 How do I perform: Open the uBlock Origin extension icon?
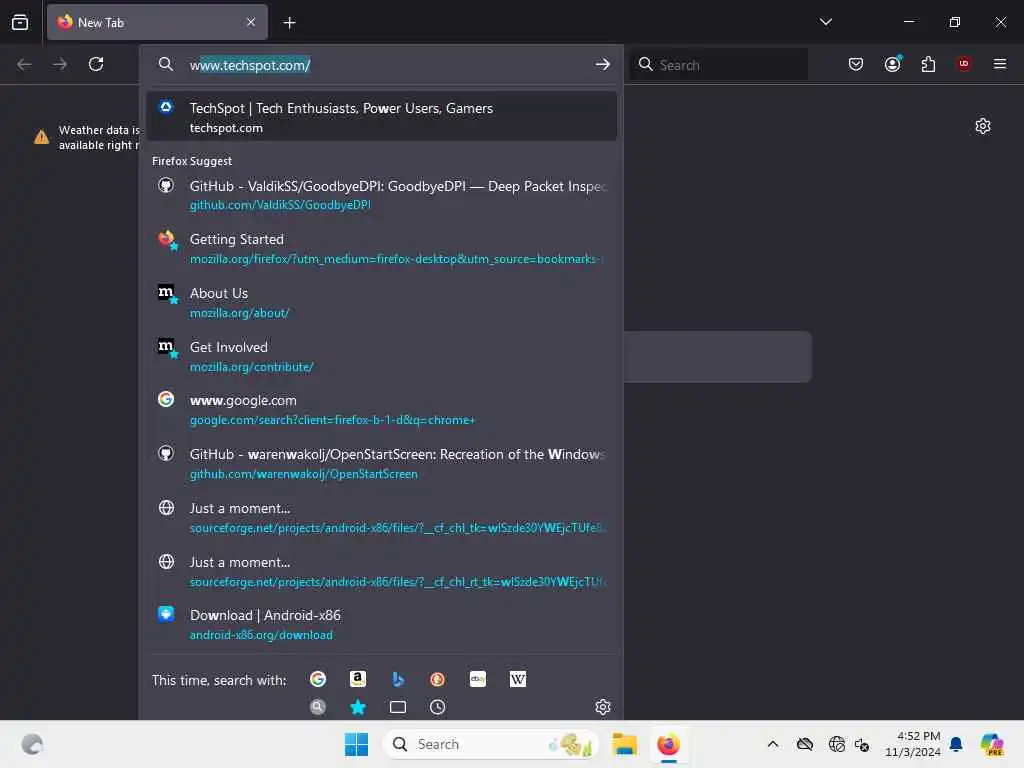[x=964, y=64]
